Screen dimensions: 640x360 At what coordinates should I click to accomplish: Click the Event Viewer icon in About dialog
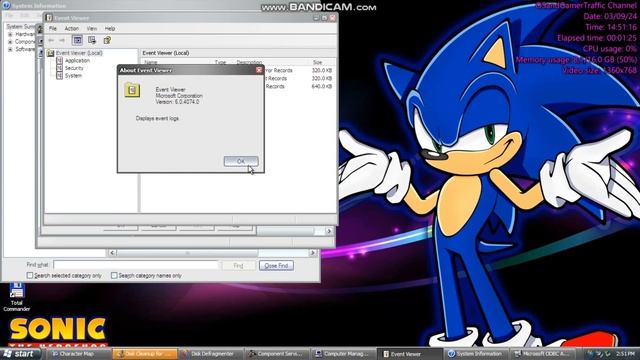[x=132, y=90]
